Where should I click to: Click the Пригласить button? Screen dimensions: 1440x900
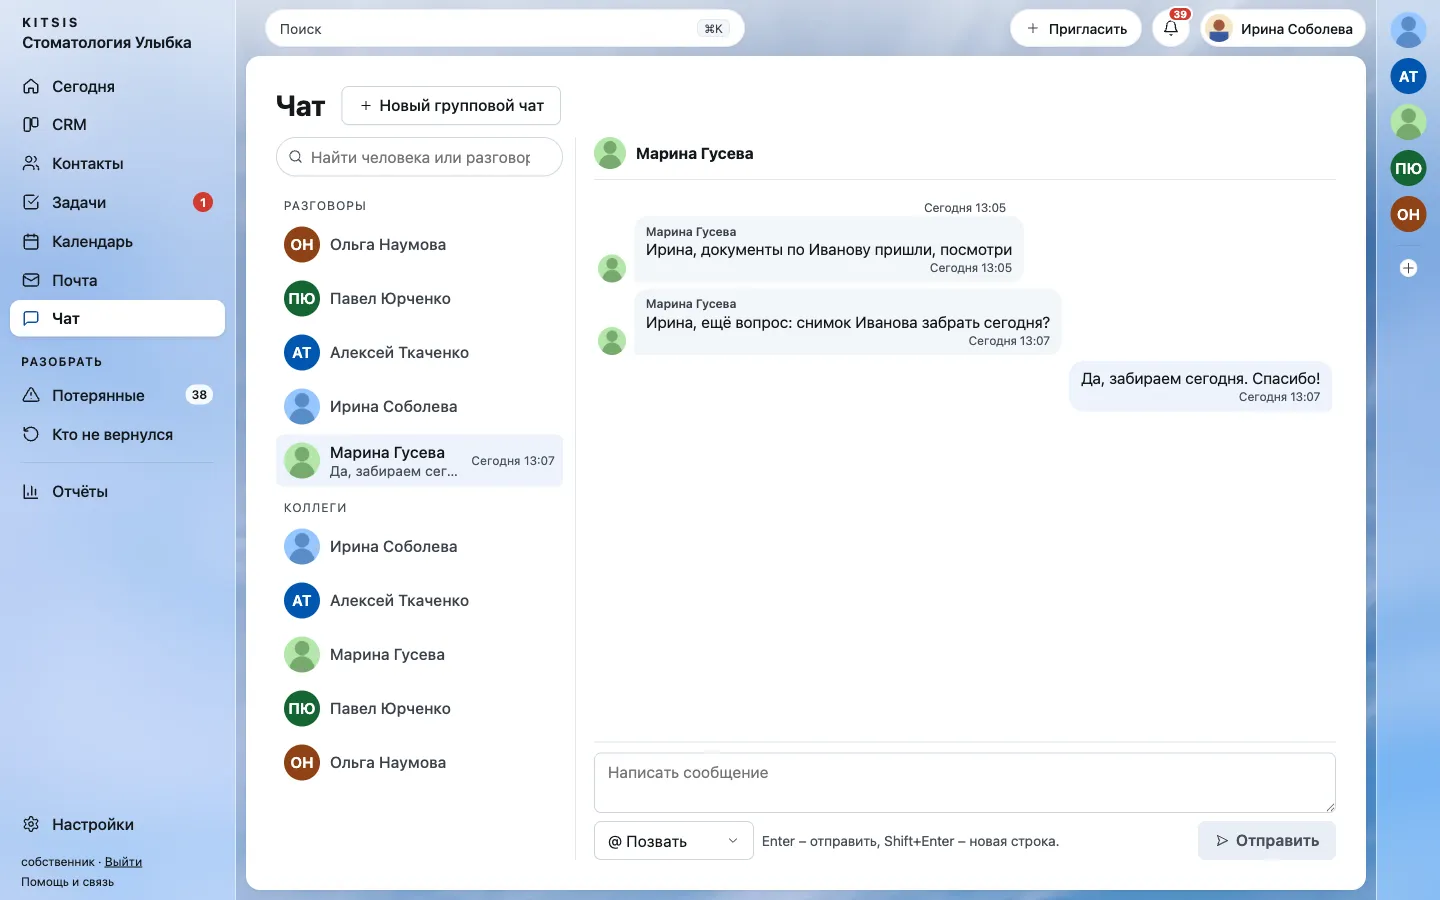[x=1076, y=29]
